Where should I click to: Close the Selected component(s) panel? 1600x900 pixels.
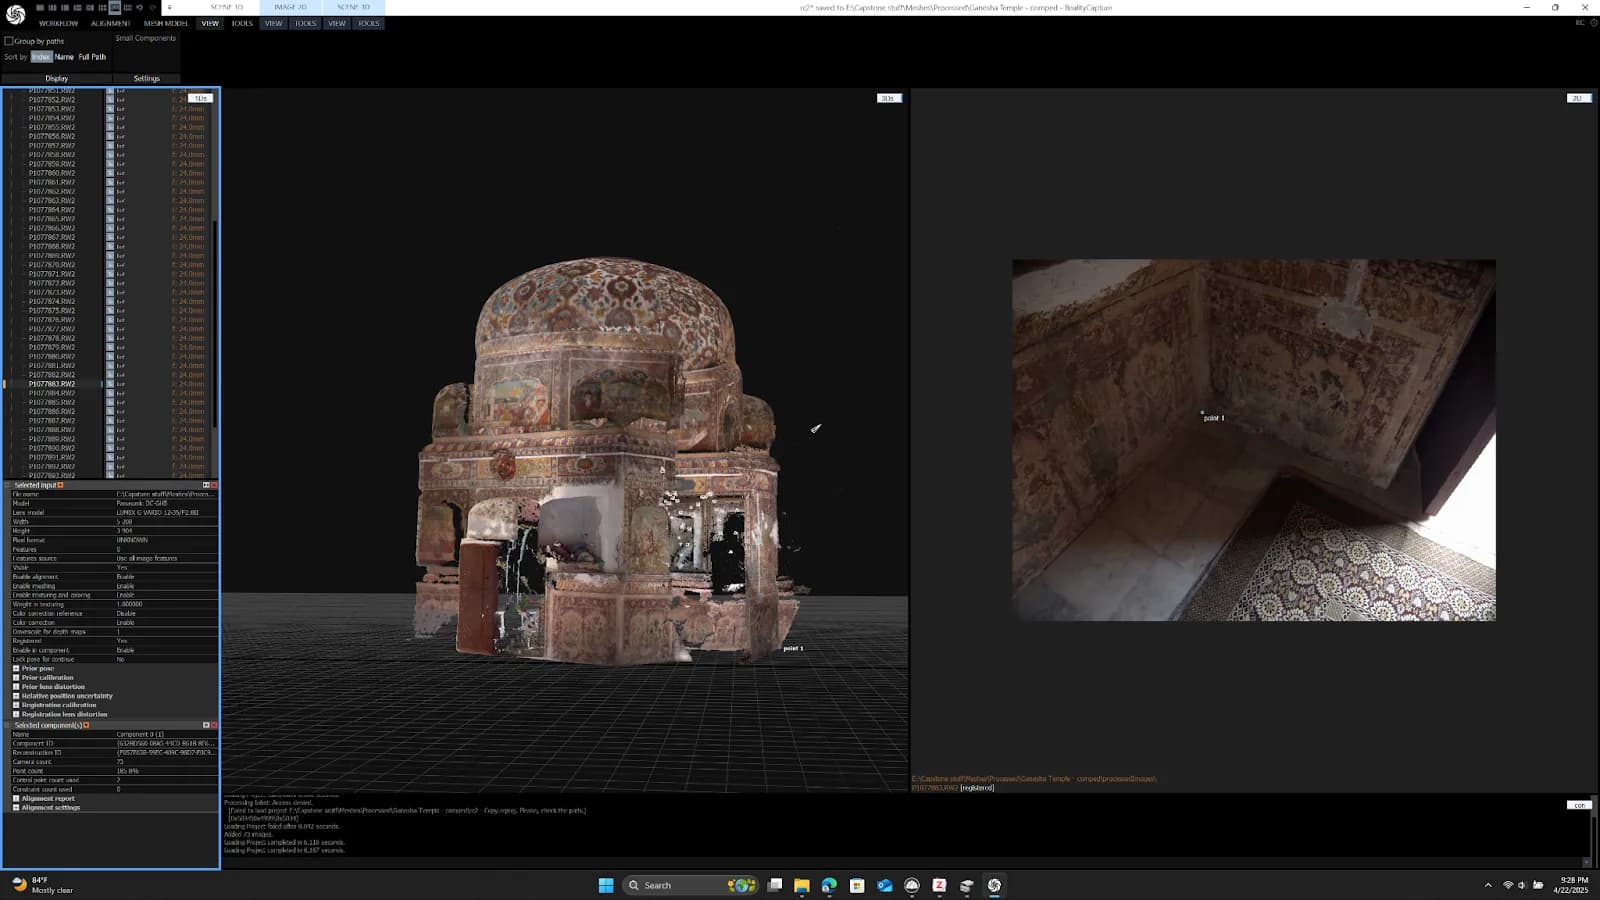point(214,725)
